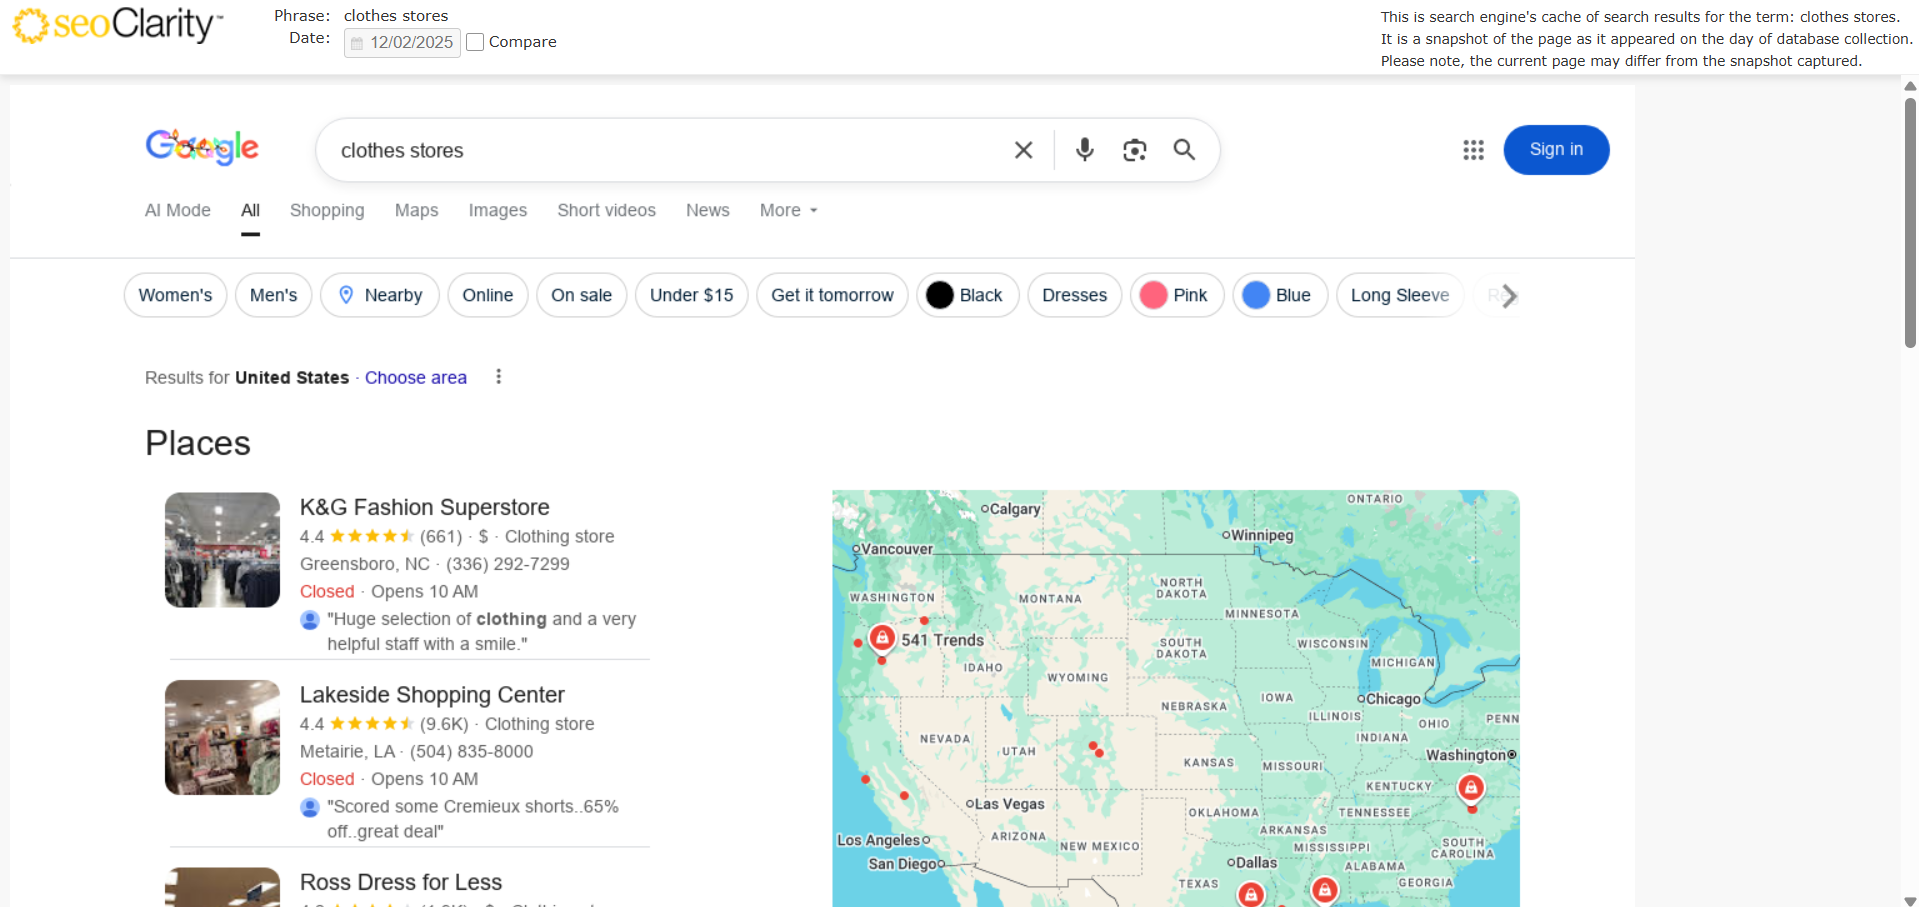1919x907 pixels.
Task: Click the Google logo
Action: pyautogui.click(x=202, y=148)
